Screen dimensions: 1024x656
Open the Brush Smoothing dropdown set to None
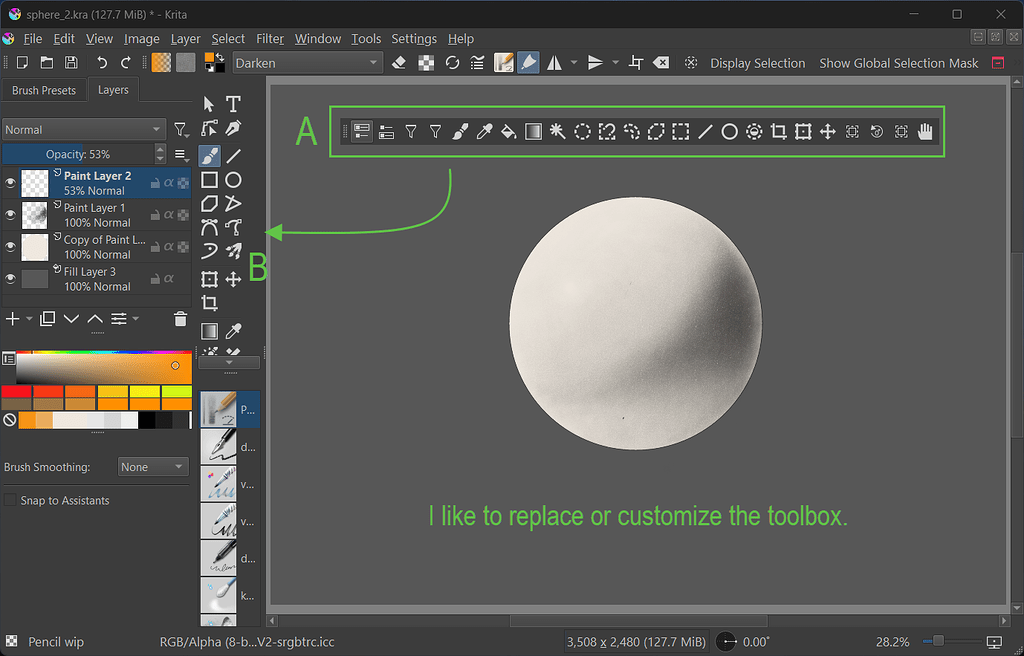click(152, 467)
